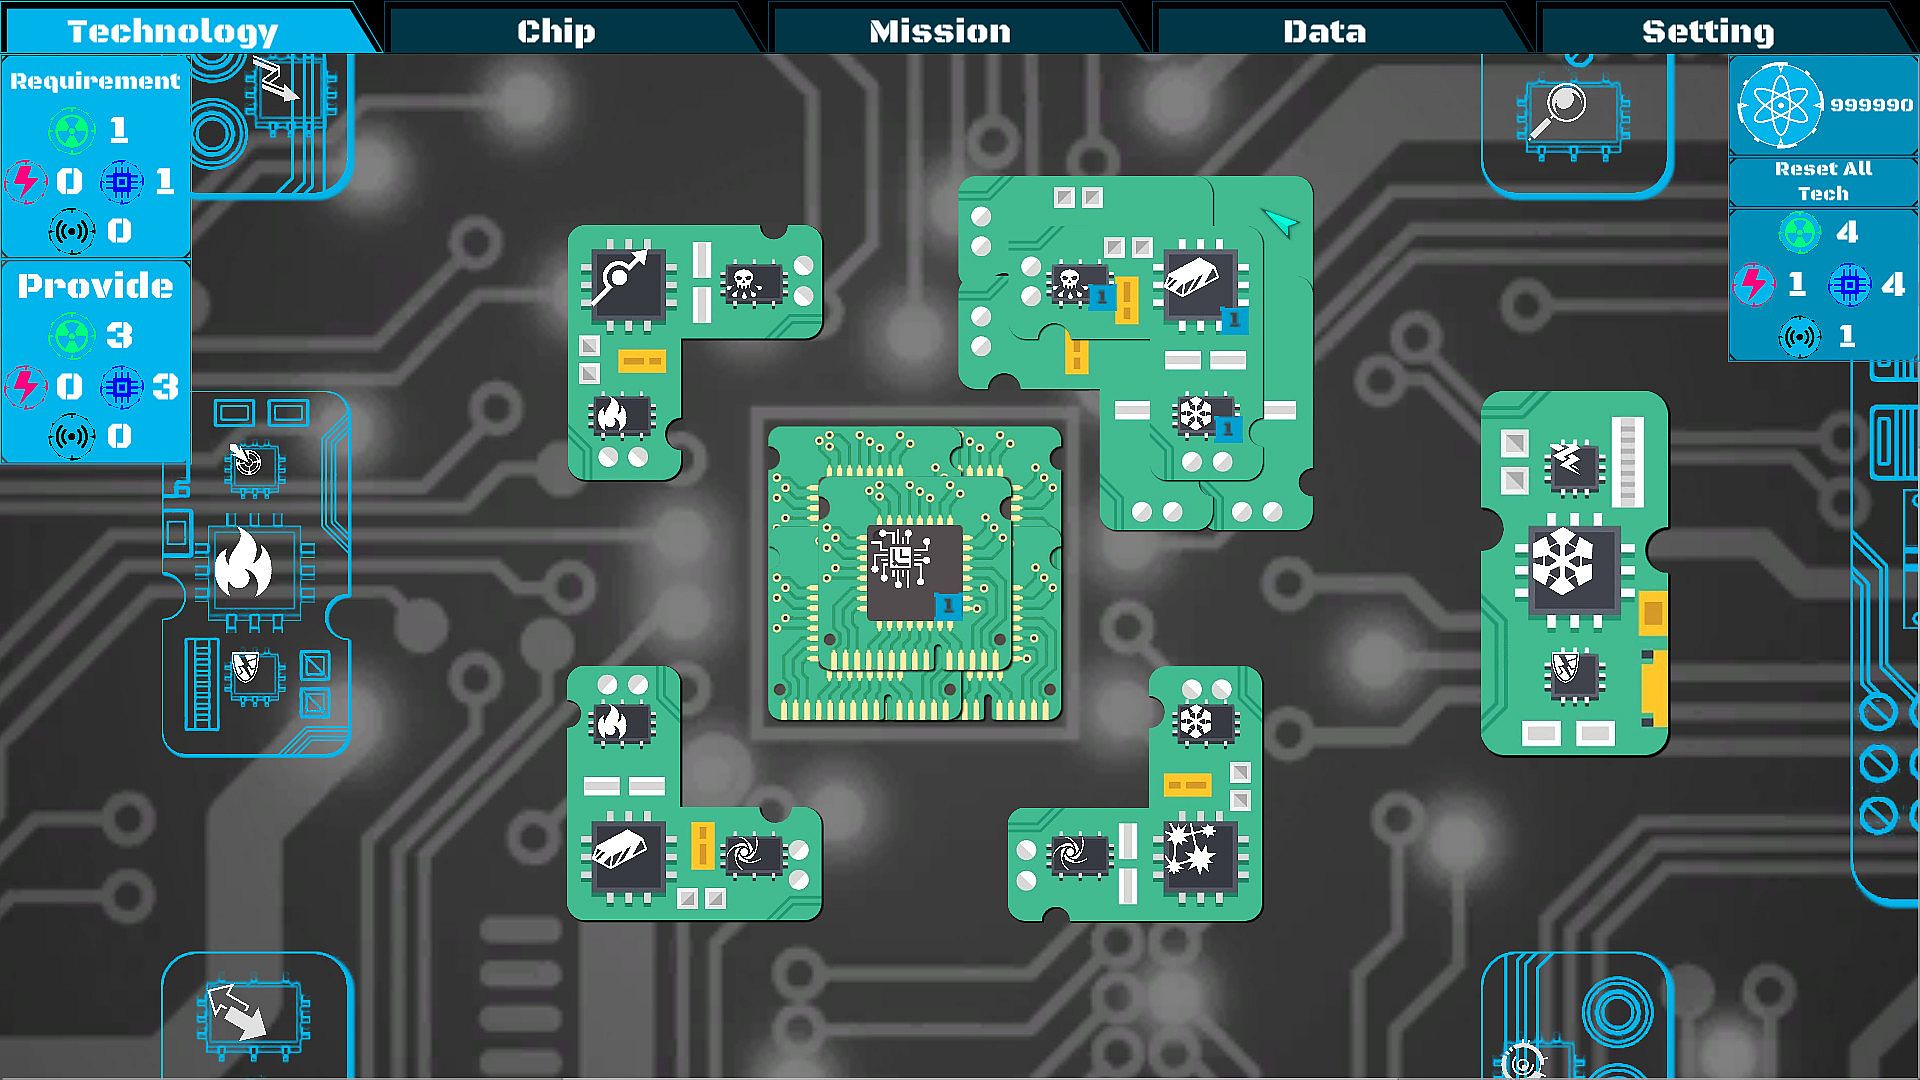Select the shield chip on right green board
This screenshot has width=1920, height=1080.
pyautogui.click(x=1572, y=672)
